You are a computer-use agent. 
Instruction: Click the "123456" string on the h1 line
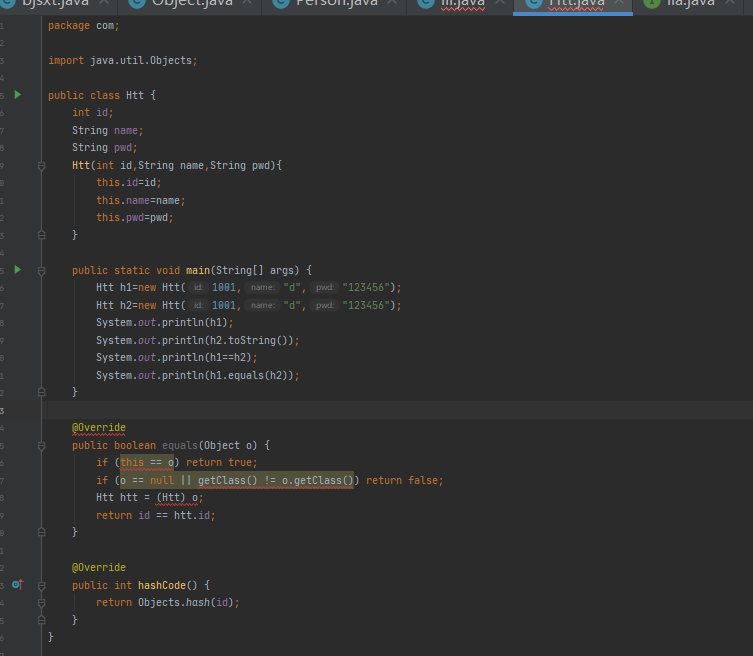(x=365, y=288)
